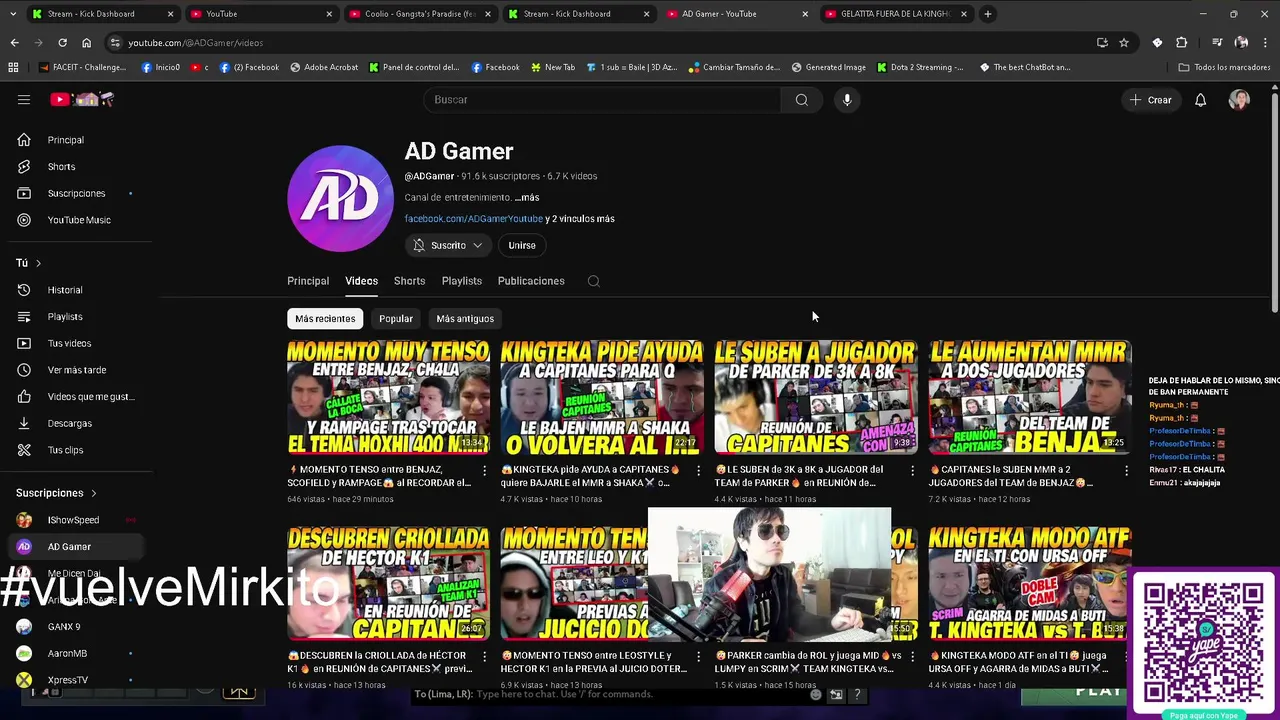Switch to the Playlists channel tab
This screenshot has width=1280, height=720.
pyautogui.click(x=462, y=281)
